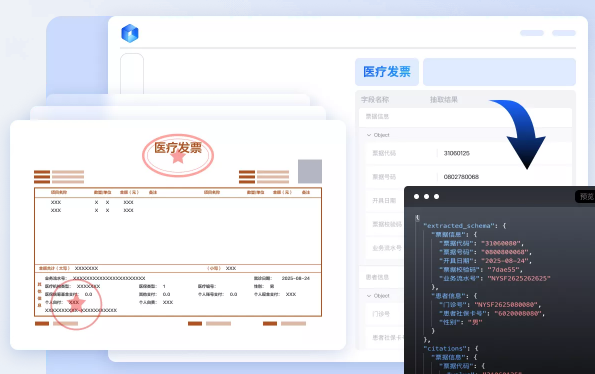Click the "citations" key in JSON
Screen dimensions: 595x374
(x=444, y=349)
